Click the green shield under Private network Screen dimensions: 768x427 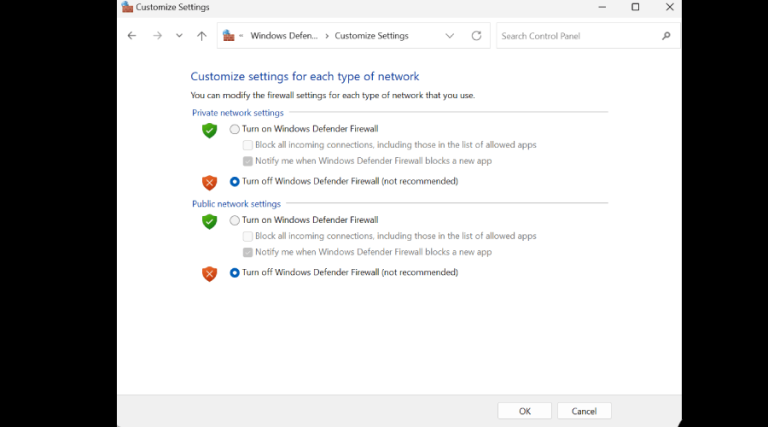point(209,130)
